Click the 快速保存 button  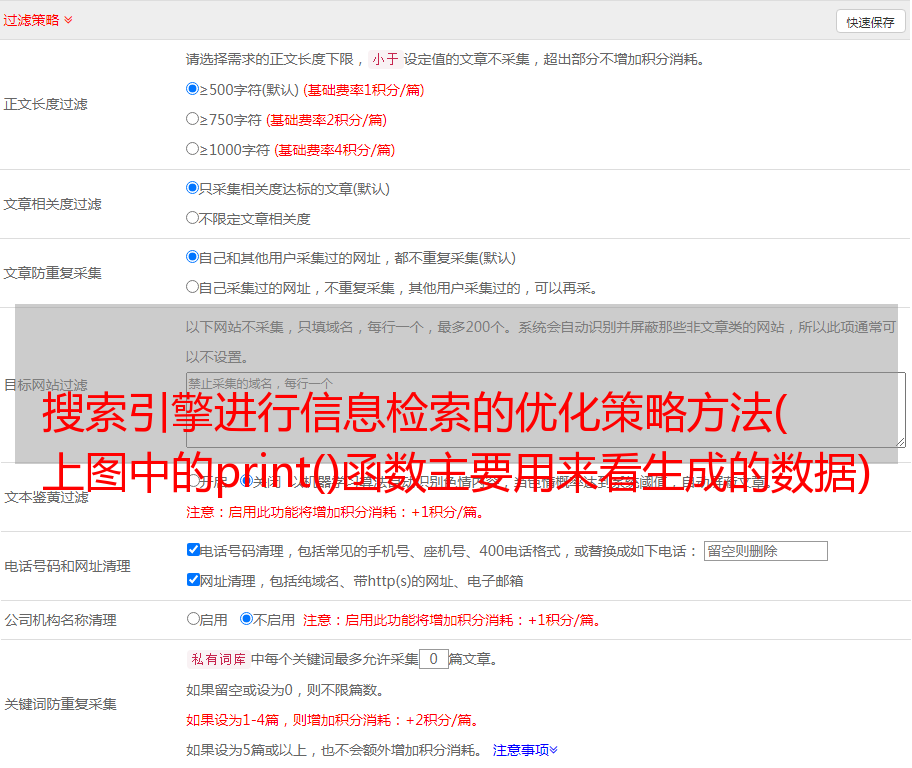(870, 22)
